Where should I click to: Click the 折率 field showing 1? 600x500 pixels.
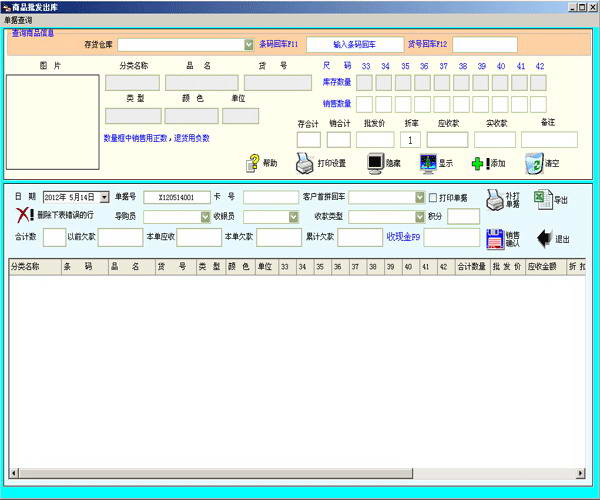(410, 140)
